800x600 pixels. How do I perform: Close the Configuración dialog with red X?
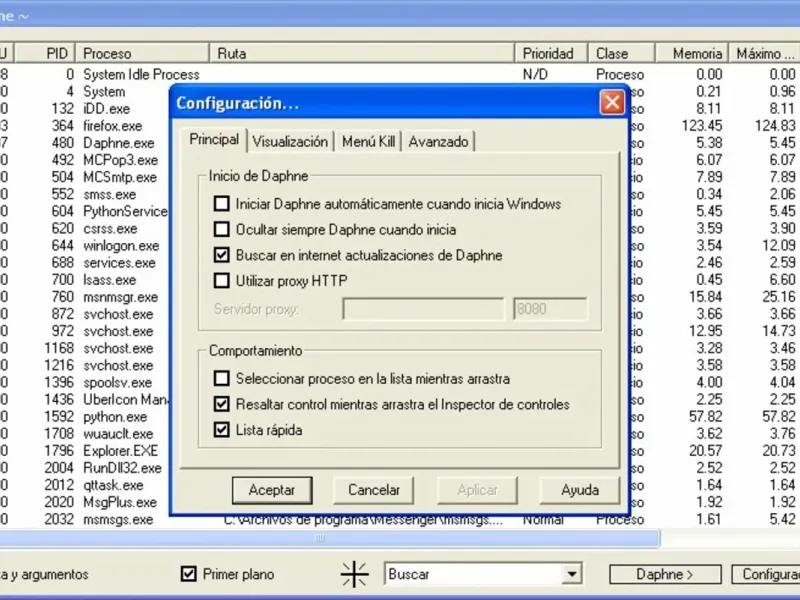coord(612,102)
